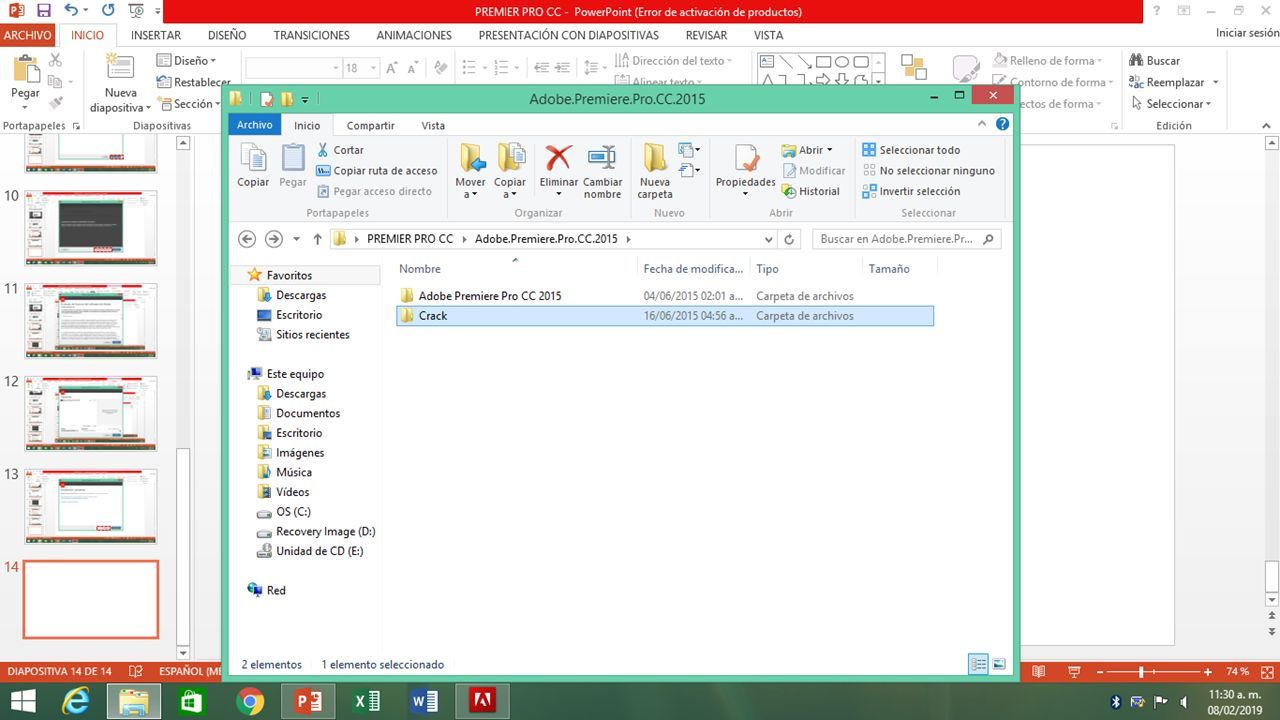Open Explorer help question mark icon
Viewport: 1280px width, 720px height.
click(x=1003, y=124)
